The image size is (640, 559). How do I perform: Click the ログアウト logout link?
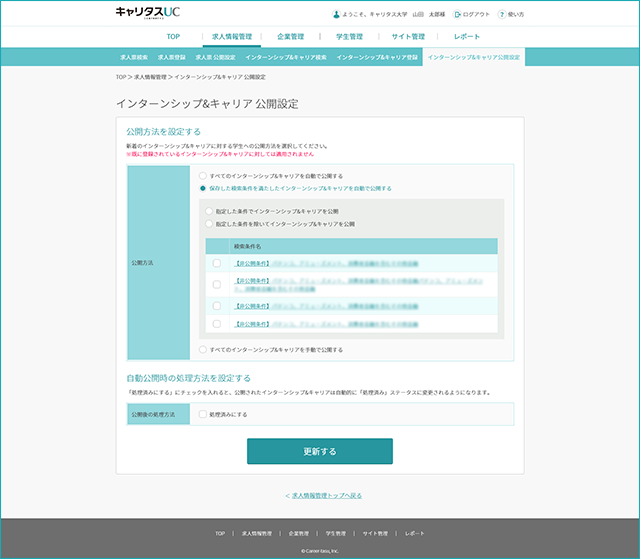pos(471,14)
